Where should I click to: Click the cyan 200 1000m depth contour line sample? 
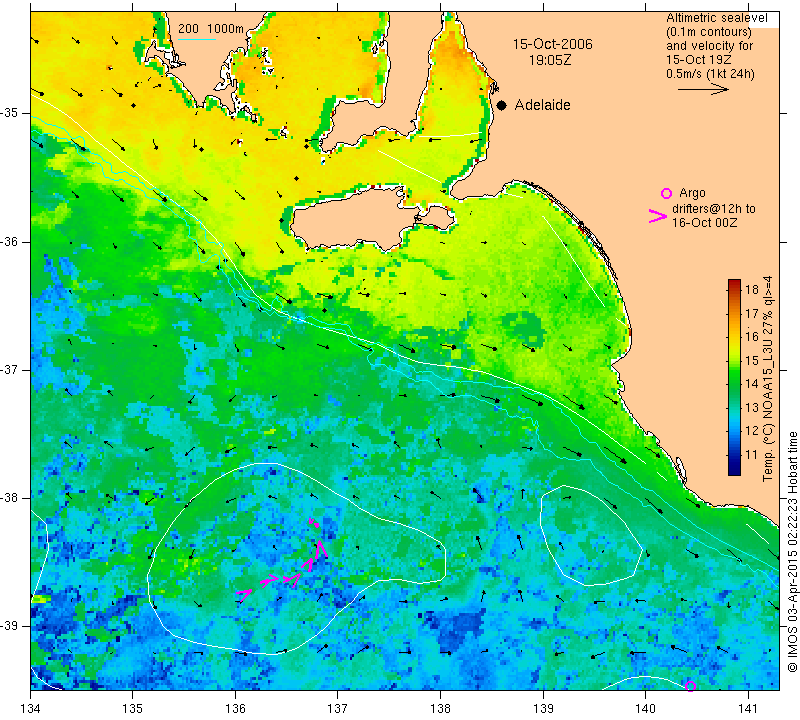tap(197, 39)
